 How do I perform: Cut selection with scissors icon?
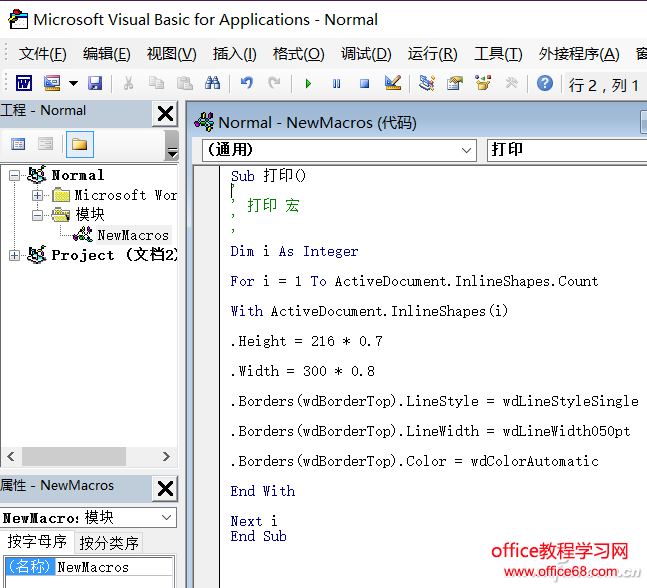pos(128,84)
